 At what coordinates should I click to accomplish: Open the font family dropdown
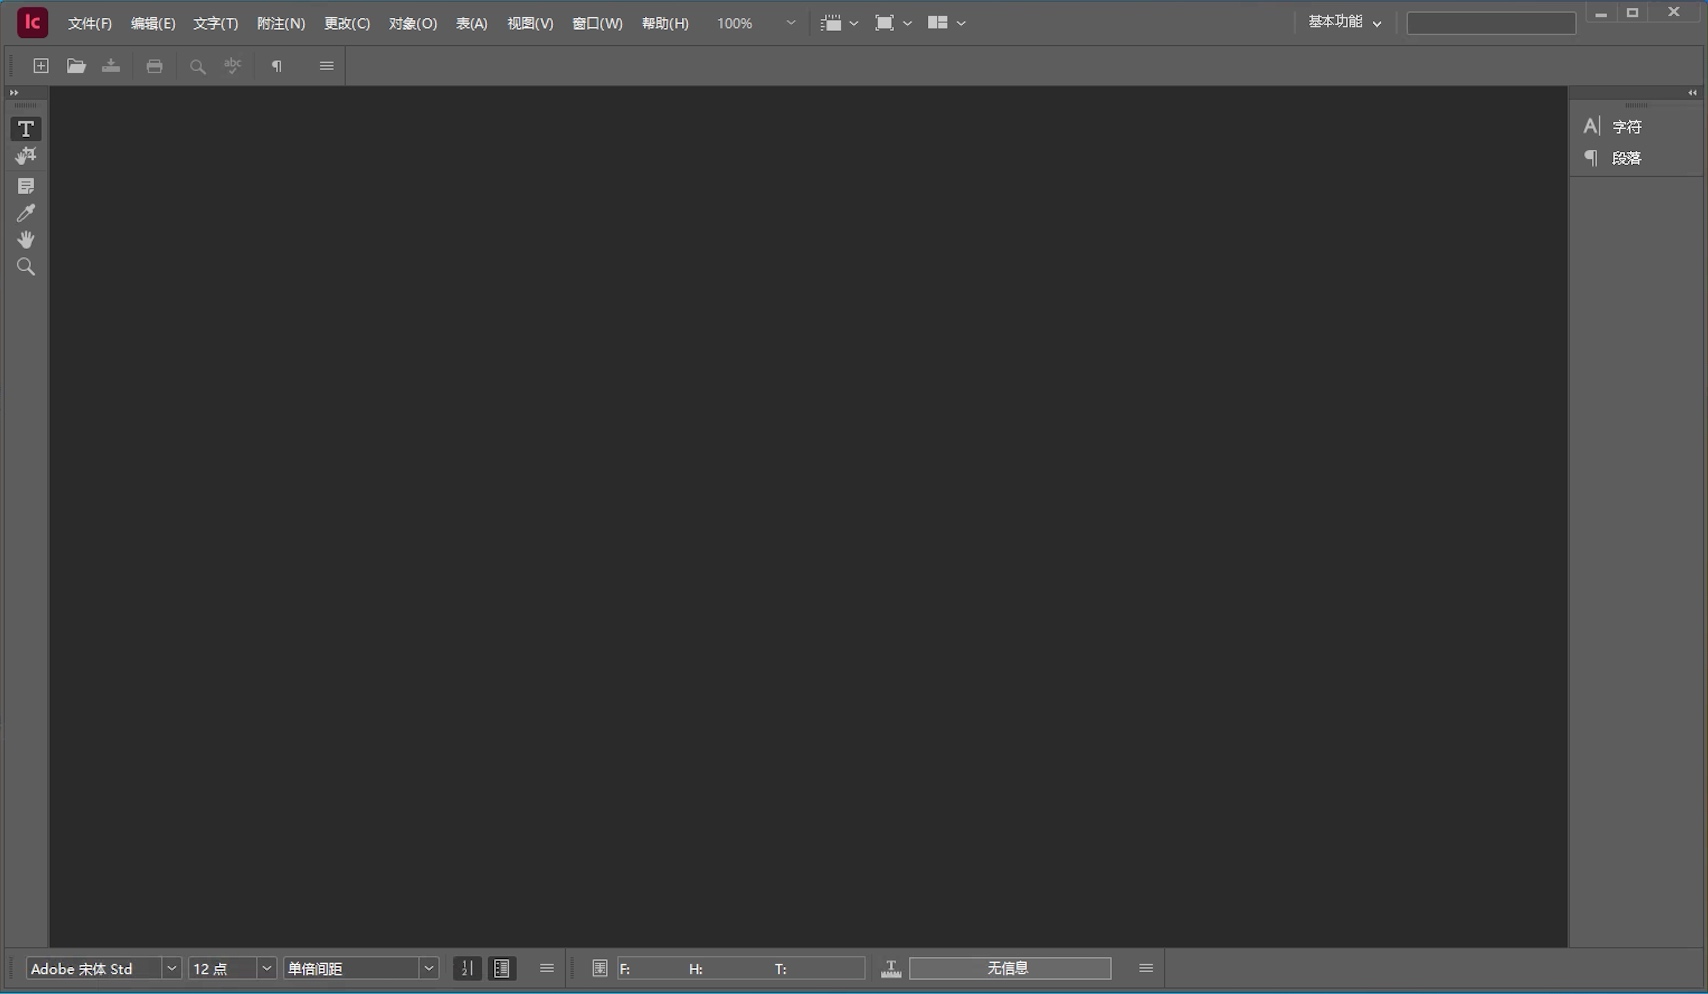[171, 968]
